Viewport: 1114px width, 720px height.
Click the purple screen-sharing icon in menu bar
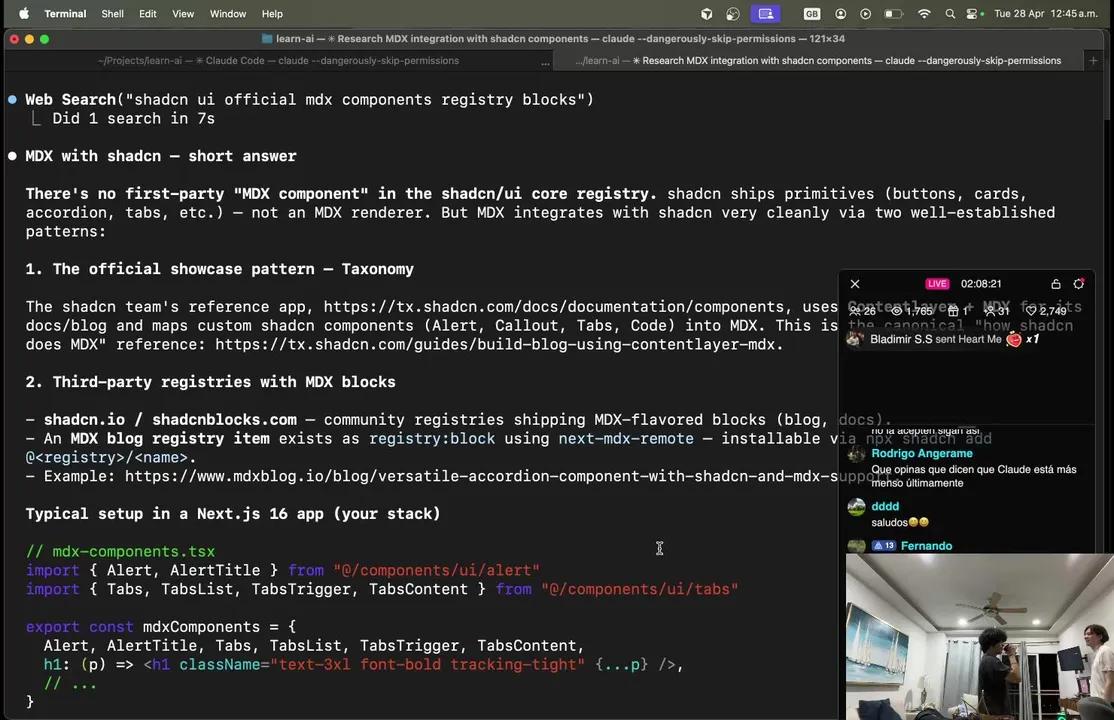tap(765, 14)
